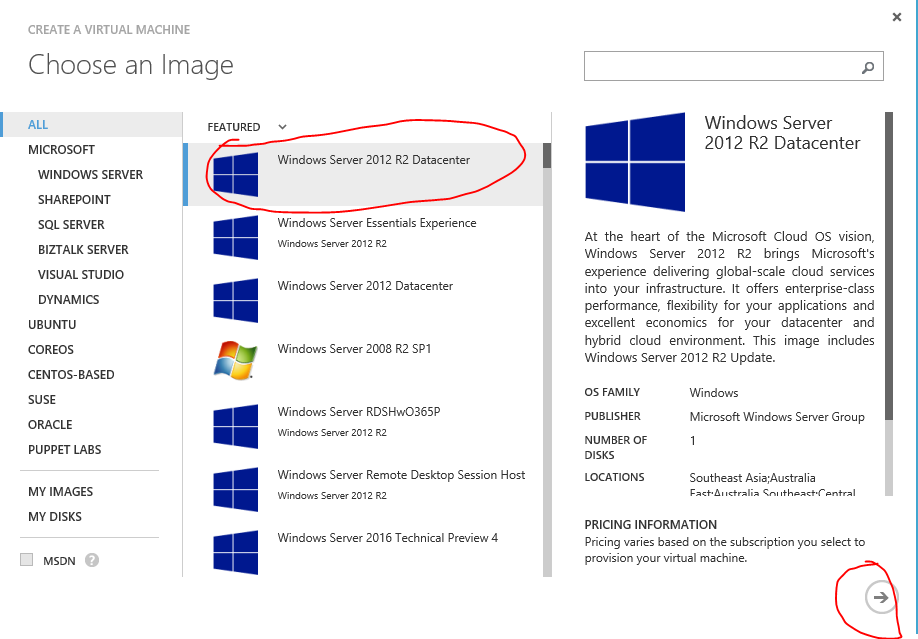Click the details pane scrollbar thumb
Image resolution: width=918 pixels, height=639 pixels.
tap(889, 266)
